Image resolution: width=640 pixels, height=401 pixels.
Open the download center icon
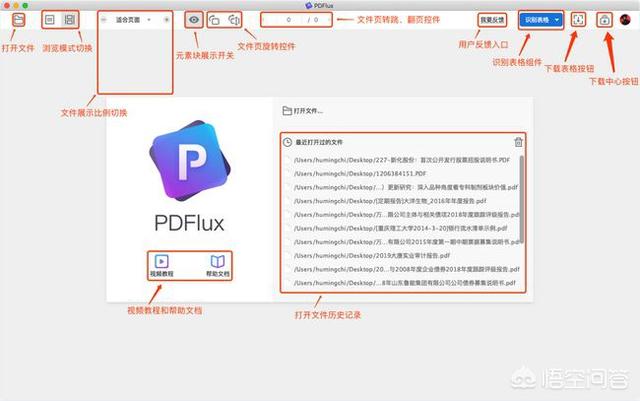point(604,20)
